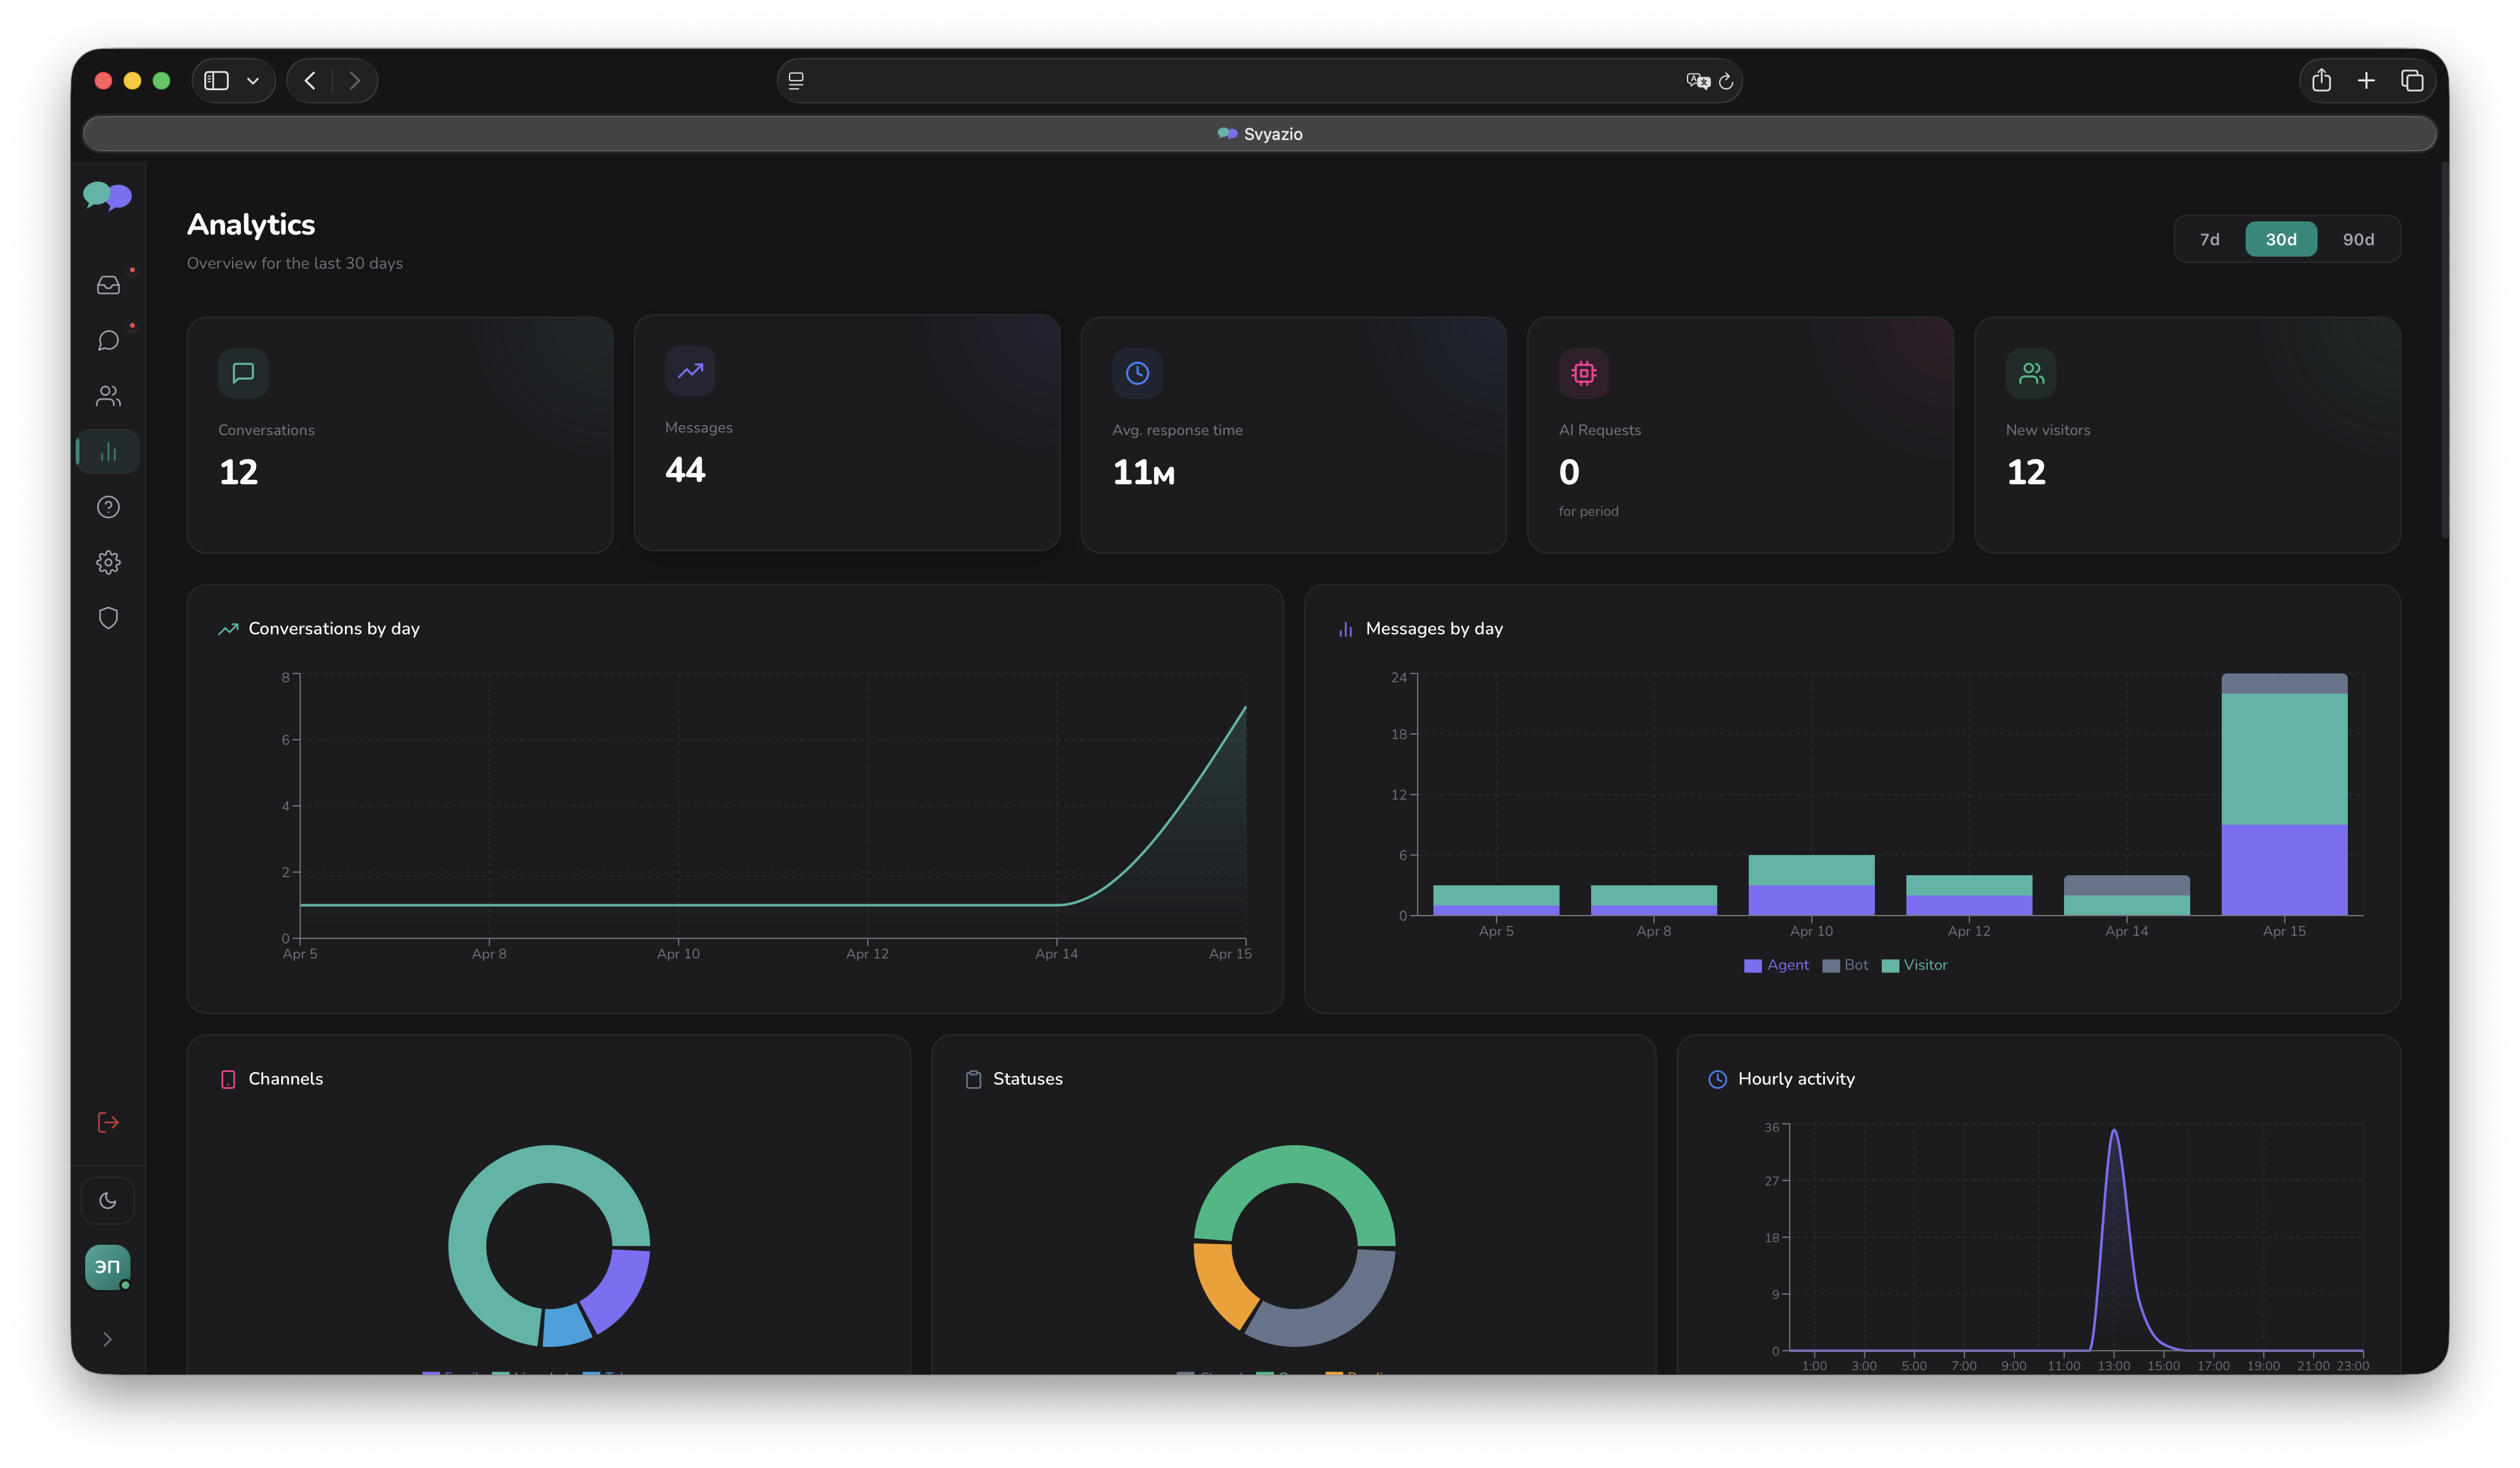Open the shield security icon in sidebar
The width and height of the screenshot is (2520, 1468).
pyautogui.click(x=108, y=618)
